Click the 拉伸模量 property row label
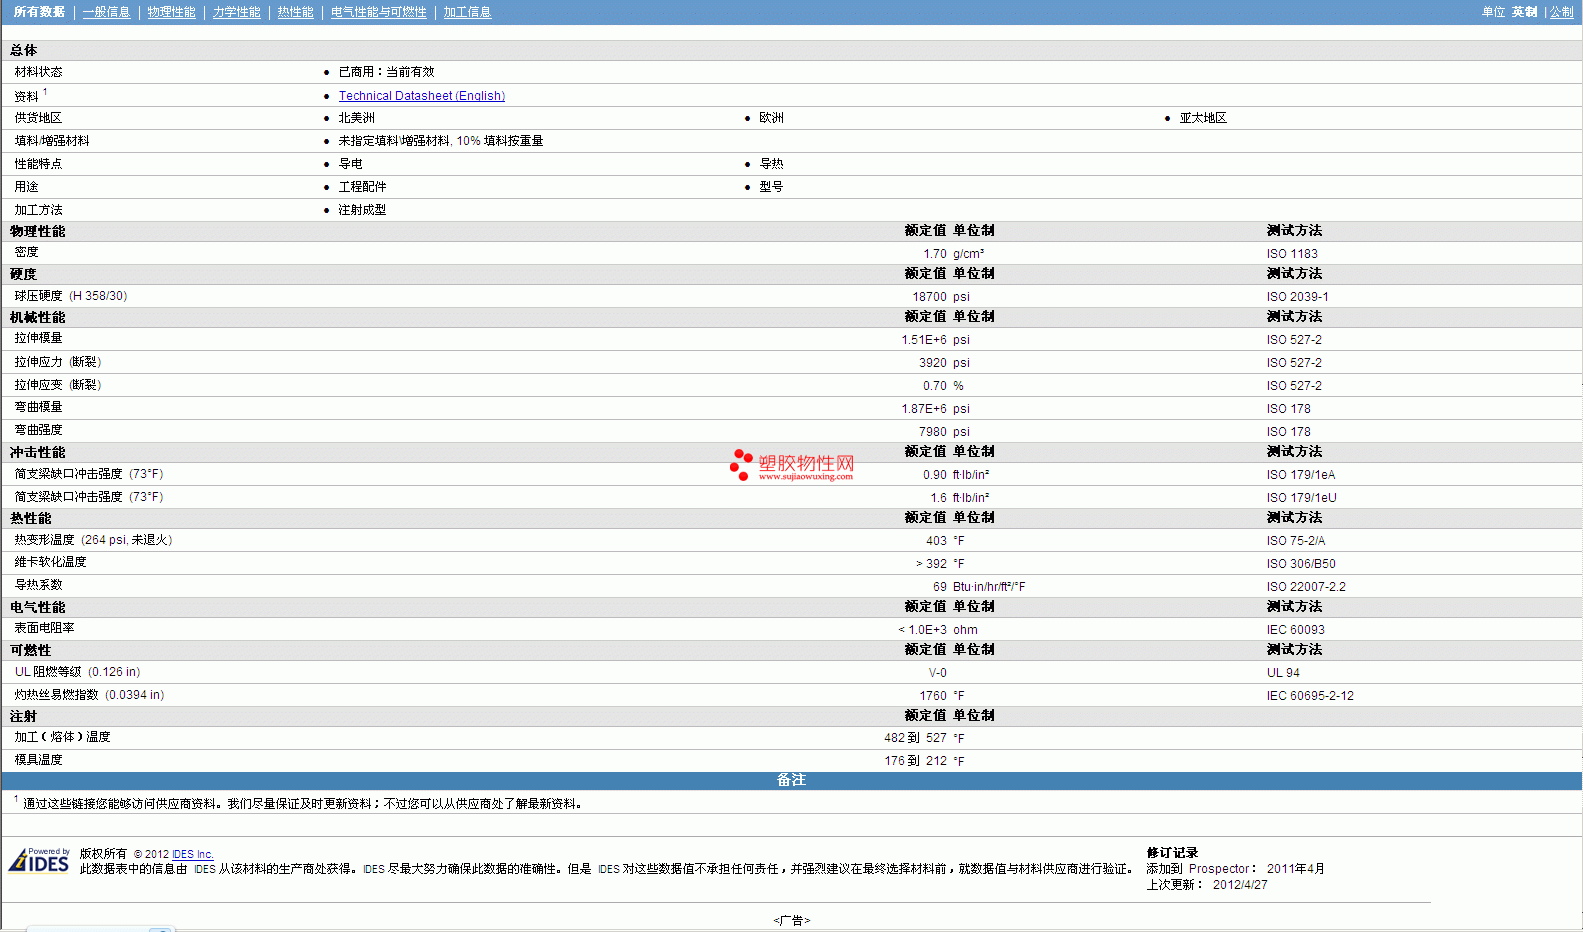This screenshot has height=932, width=1583. [x=38, y=338]
